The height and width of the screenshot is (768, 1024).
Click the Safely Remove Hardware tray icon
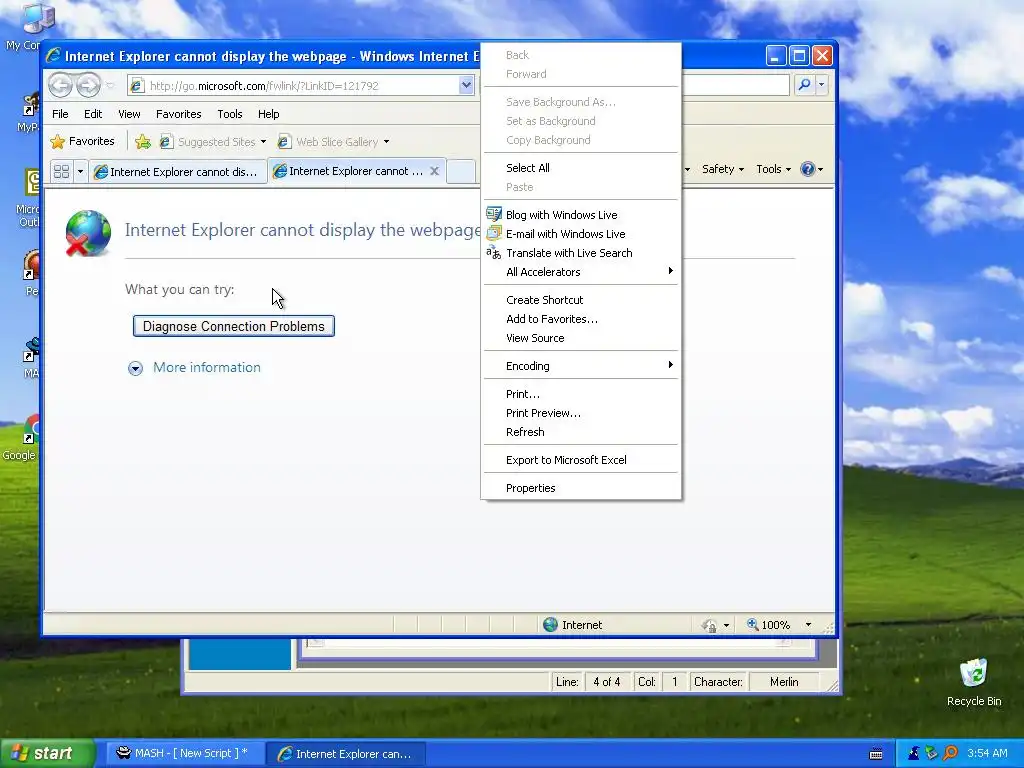click(932, 754)
